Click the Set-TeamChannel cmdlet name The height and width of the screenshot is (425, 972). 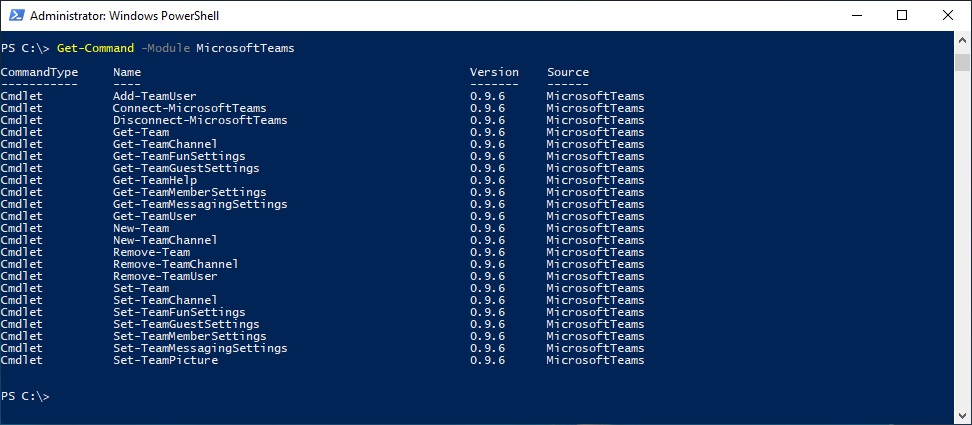[165, 300]
